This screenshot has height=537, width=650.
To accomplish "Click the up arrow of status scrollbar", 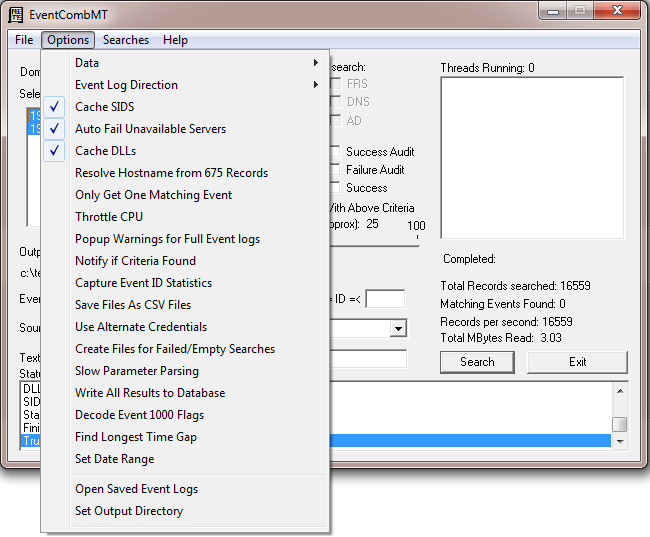I will tap(620, 391).
